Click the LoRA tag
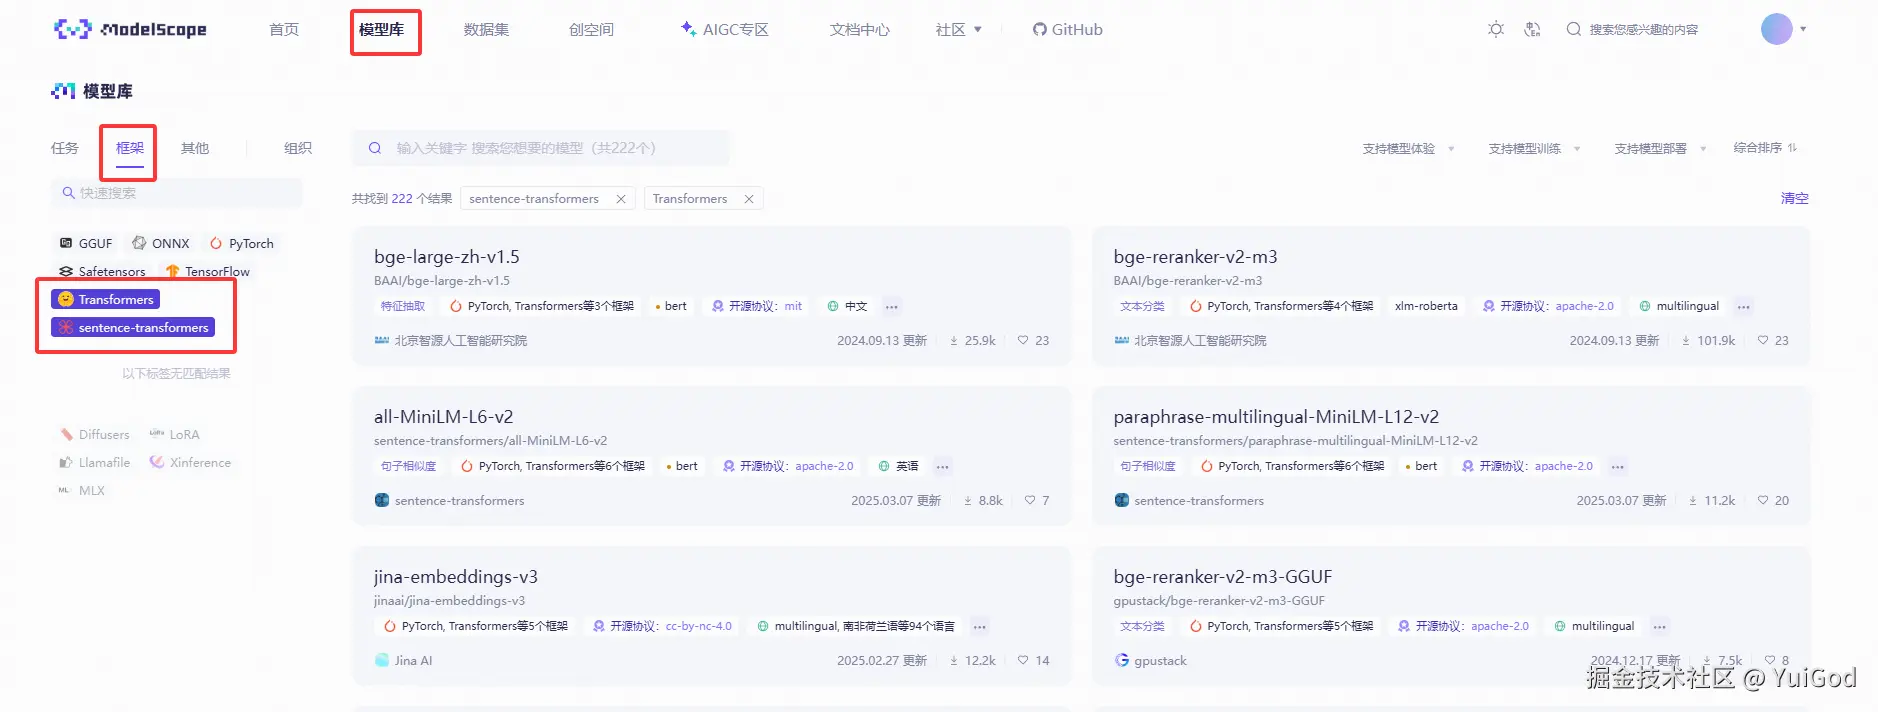This screenshot has width=1878, height=712. pos(174,434)
